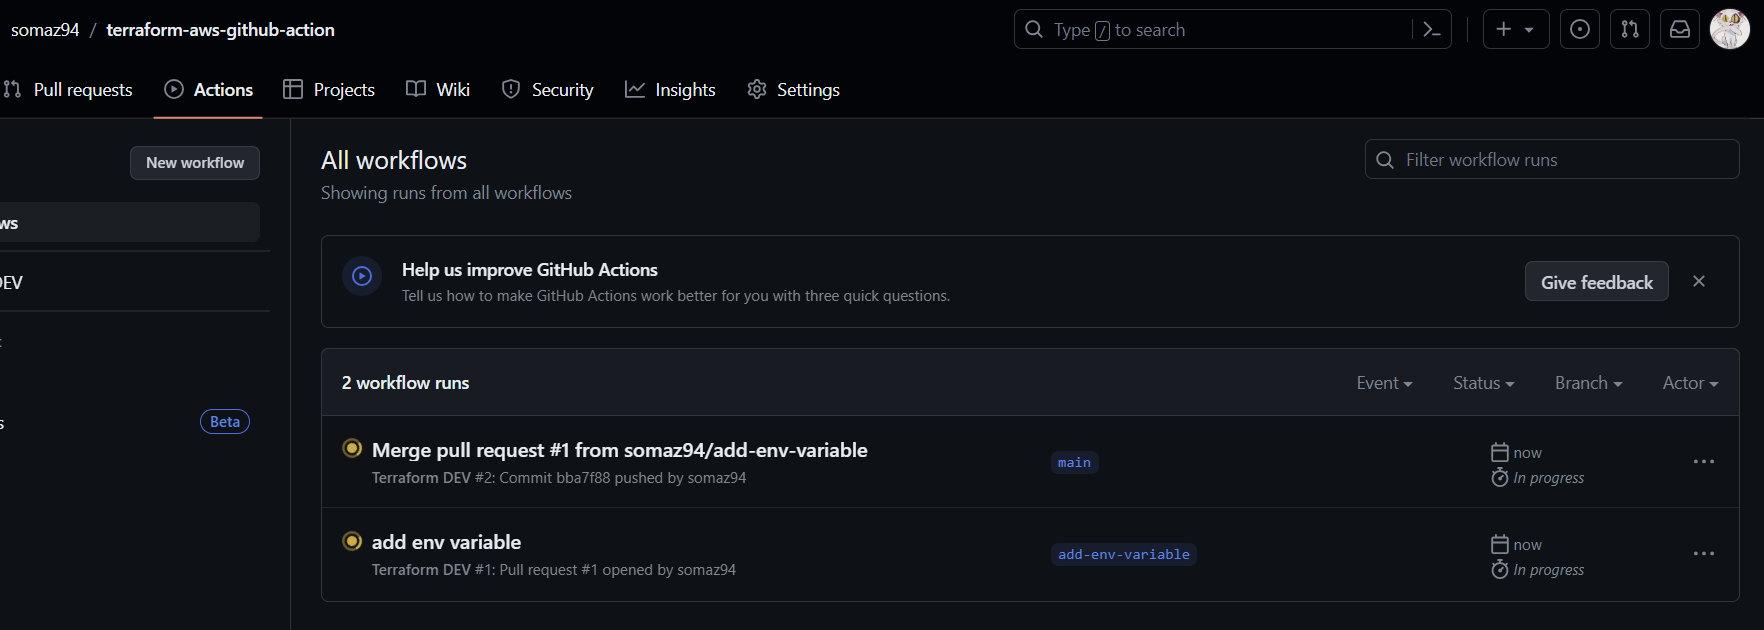
Task: Click 'Terraform DEV #2: Commit bba7f88' text
Action: click(x=491, y=478)
